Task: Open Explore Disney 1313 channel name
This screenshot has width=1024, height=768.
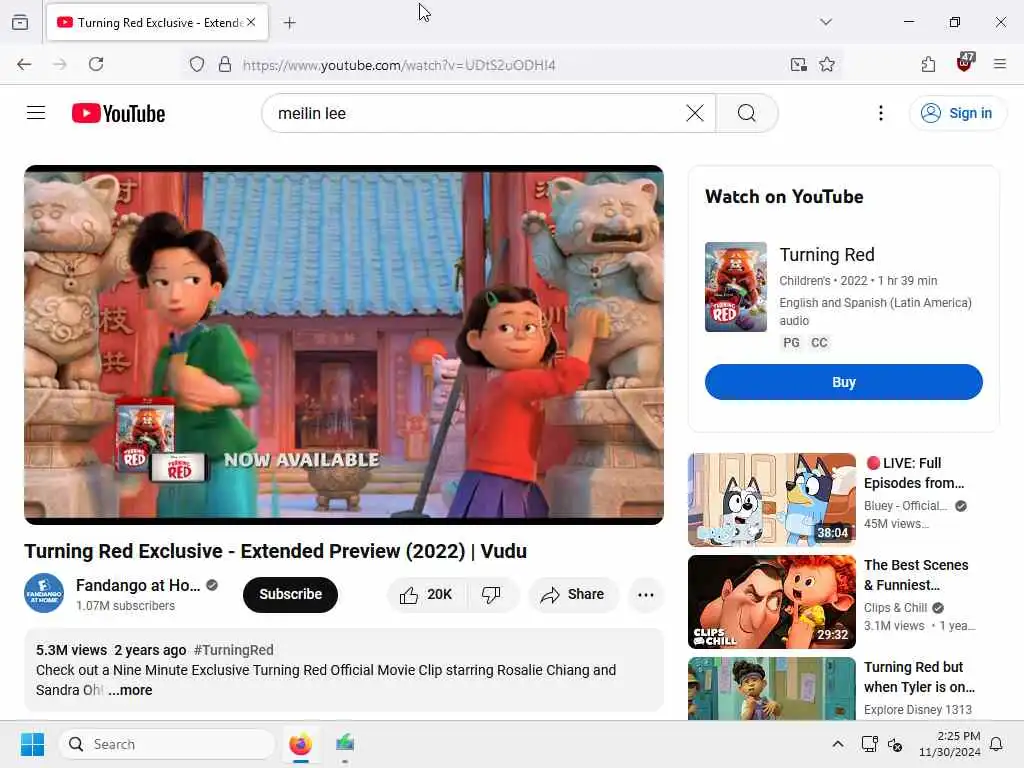Action: tap(918, 710)
